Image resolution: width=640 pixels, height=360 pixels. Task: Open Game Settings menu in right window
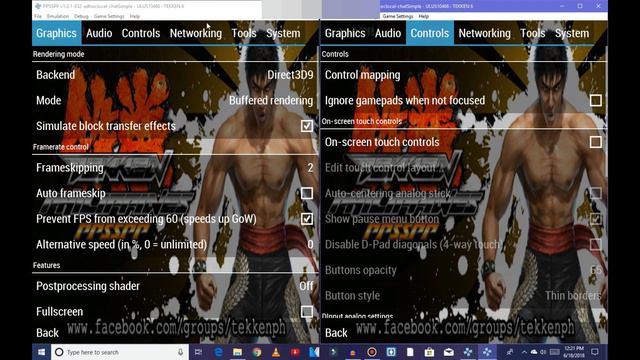398,16
